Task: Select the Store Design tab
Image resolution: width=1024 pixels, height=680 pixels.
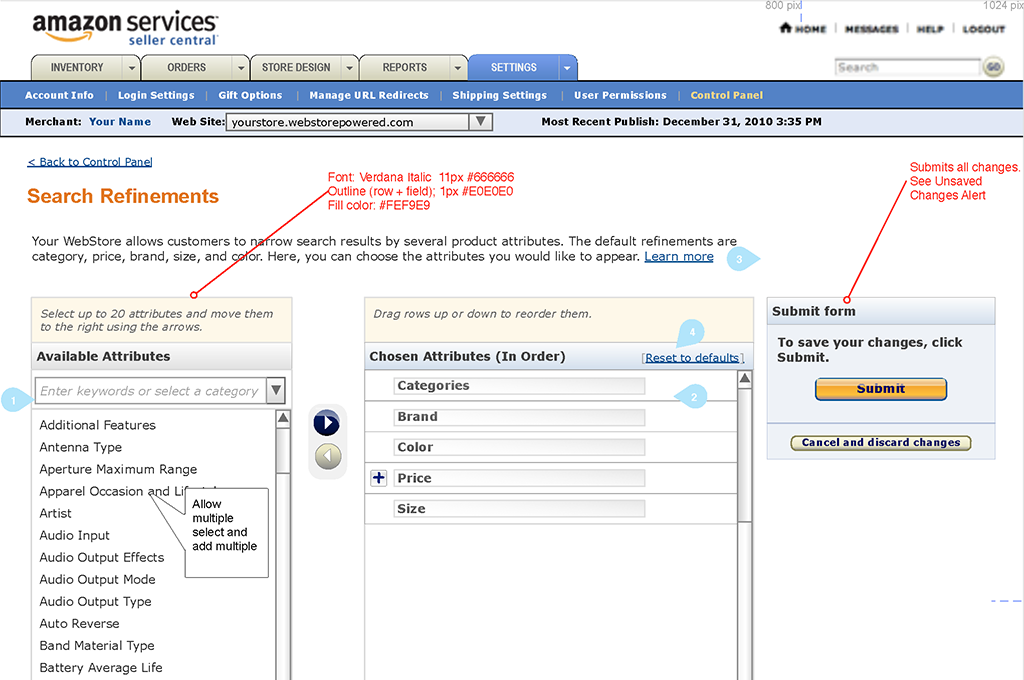Action: 296,67
